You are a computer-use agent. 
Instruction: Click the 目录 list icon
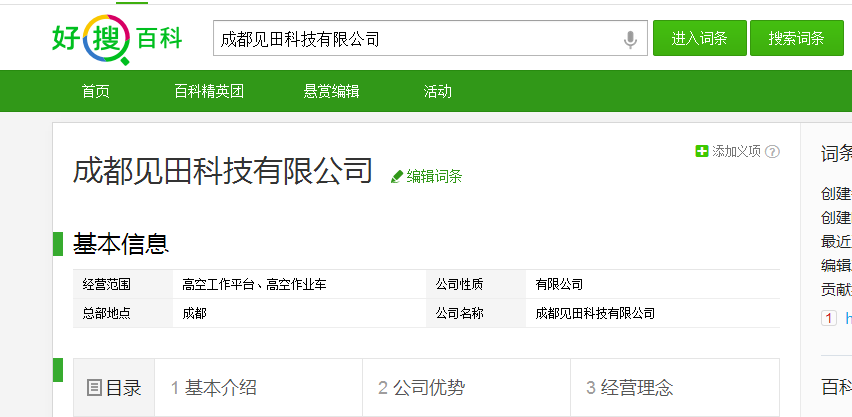[x=94, y=388]
